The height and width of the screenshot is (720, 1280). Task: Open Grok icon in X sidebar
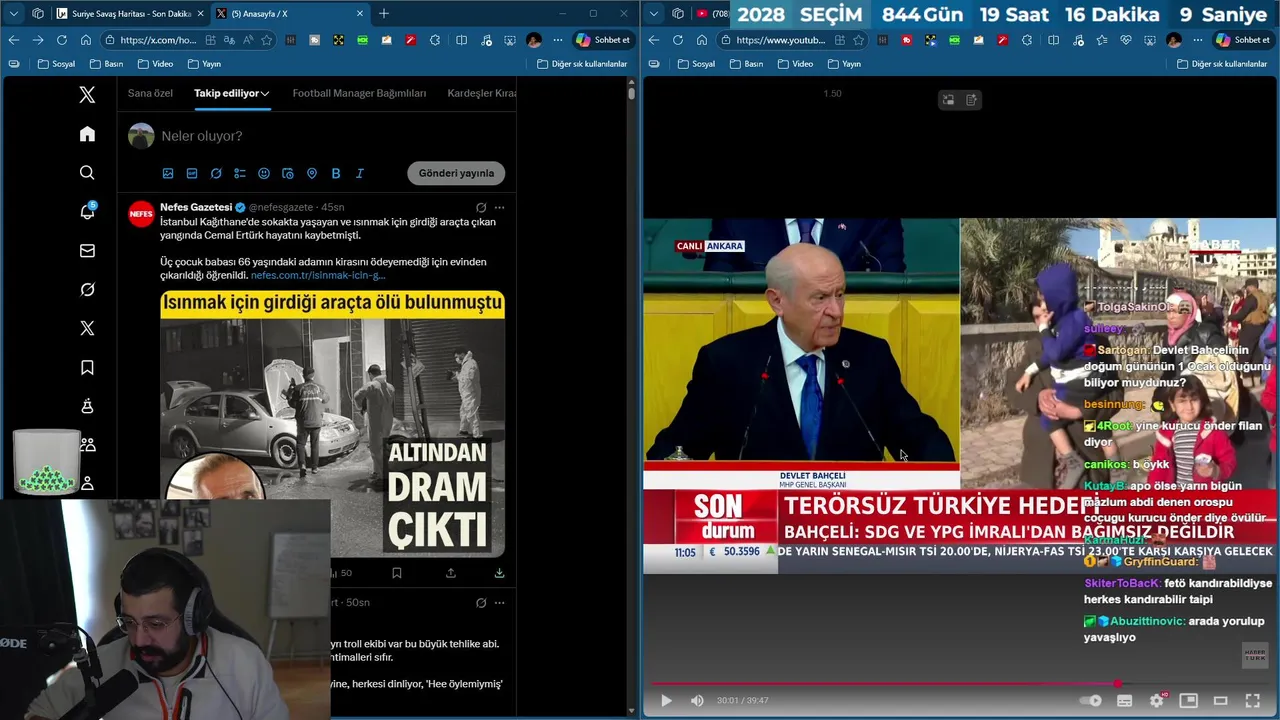pyautogui.click(x=87, y=289)
